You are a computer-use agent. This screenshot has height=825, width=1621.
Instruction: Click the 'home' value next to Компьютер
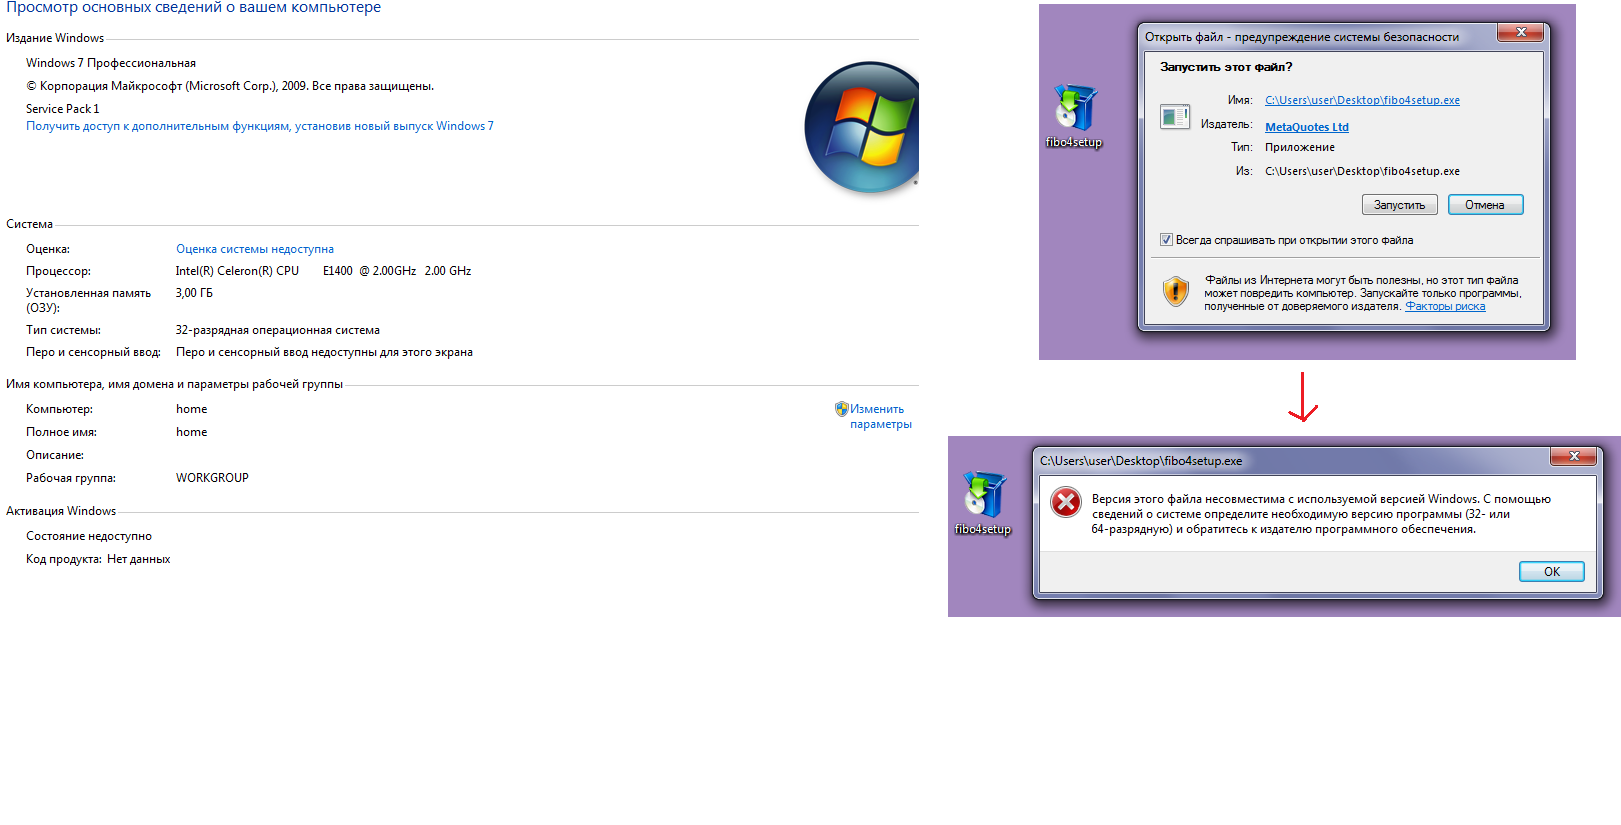pos(192,409)
